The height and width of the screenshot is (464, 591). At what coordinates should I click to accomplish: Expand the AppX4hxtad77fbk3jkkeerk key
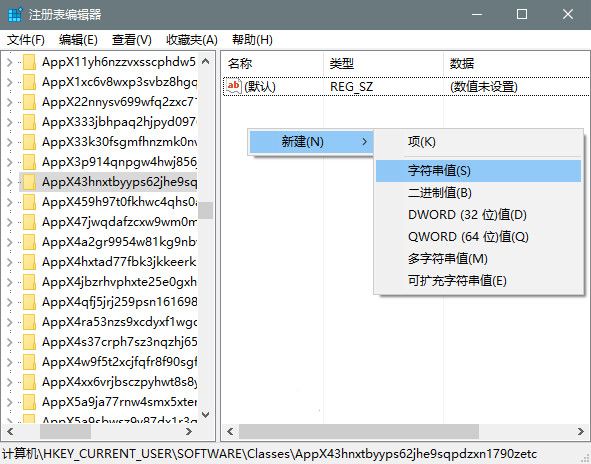(10, 262)
